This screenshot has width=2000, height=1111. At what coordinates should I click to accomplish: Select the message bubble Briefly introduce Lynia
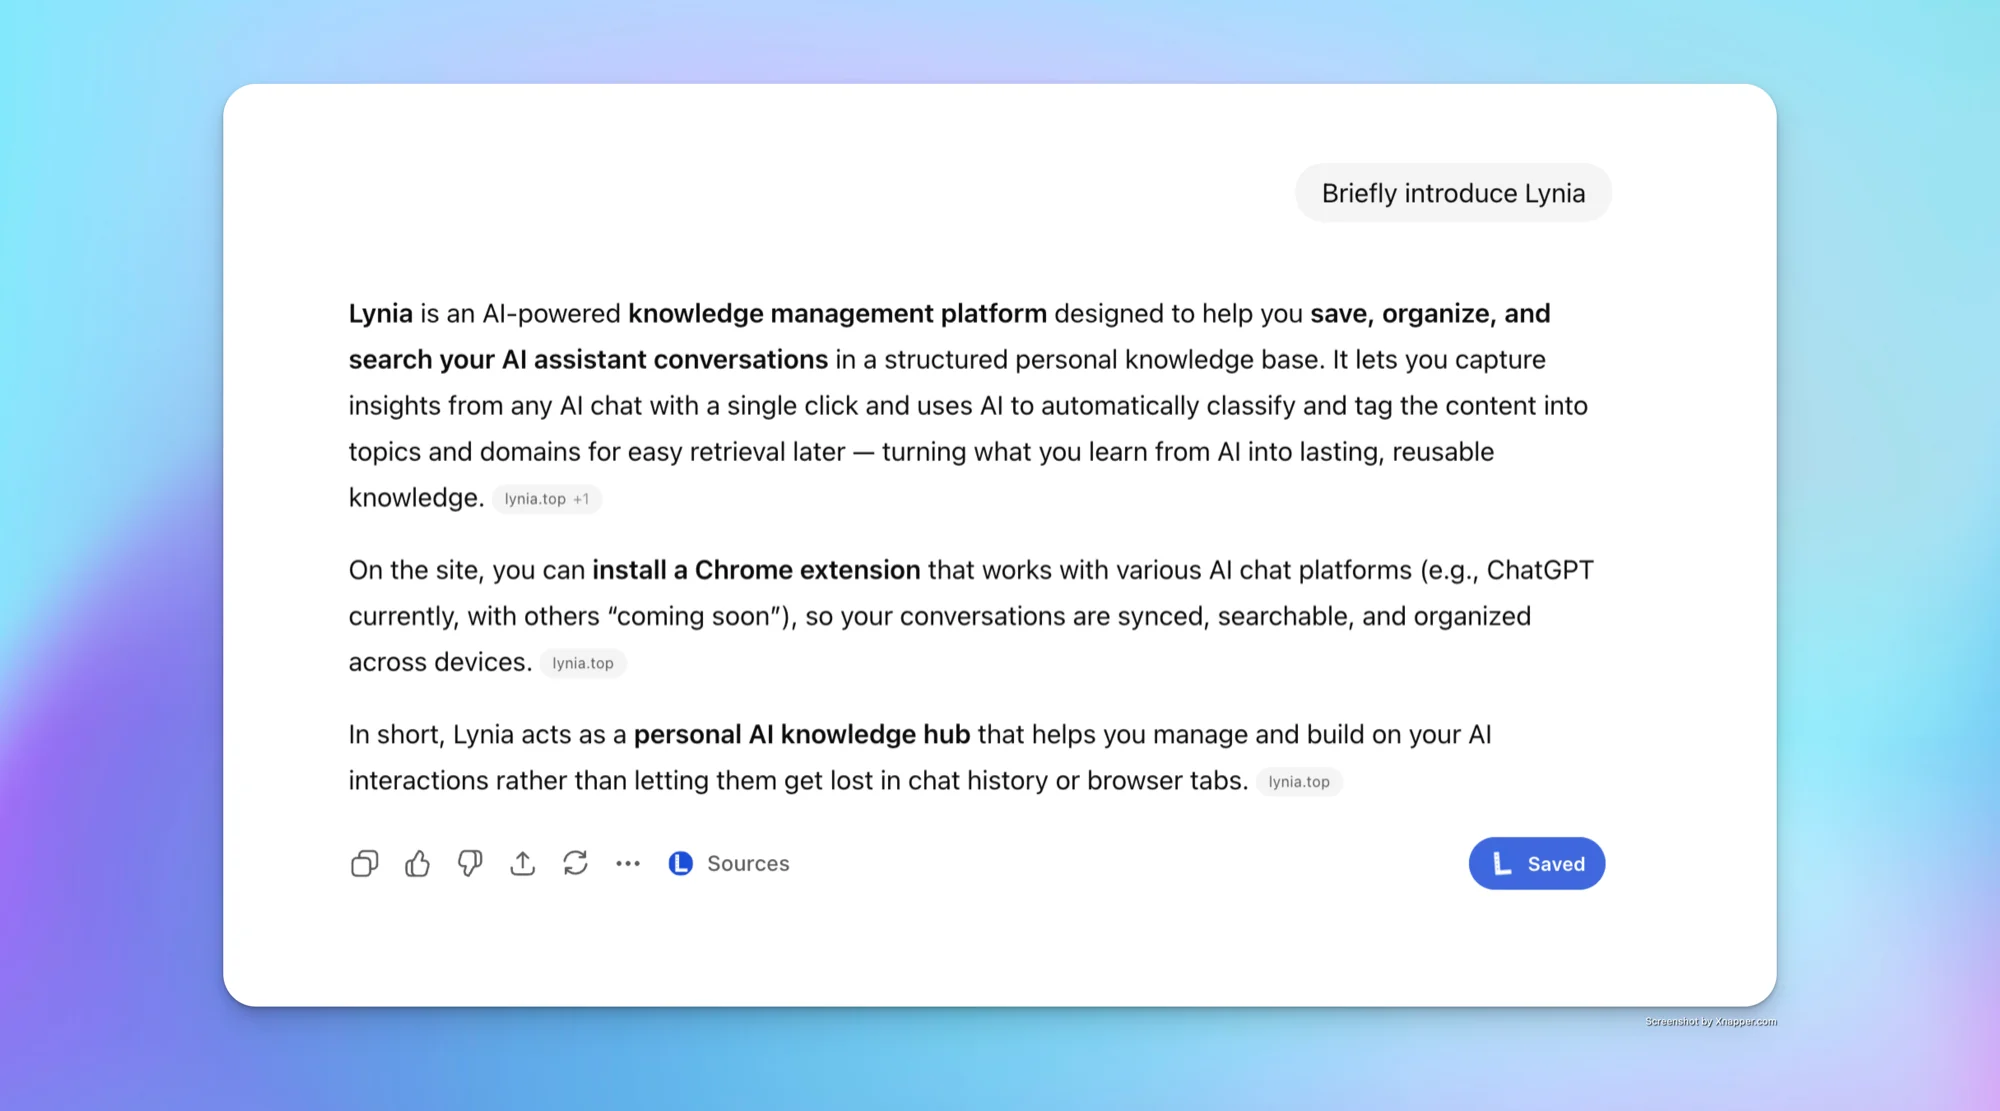click(1452, 192)
